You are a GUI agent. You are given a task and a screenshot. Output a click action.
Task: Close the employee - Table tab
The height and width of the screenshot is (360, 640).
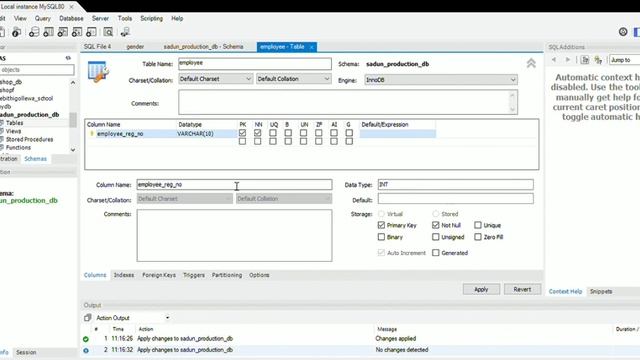(x=311, y=47)
